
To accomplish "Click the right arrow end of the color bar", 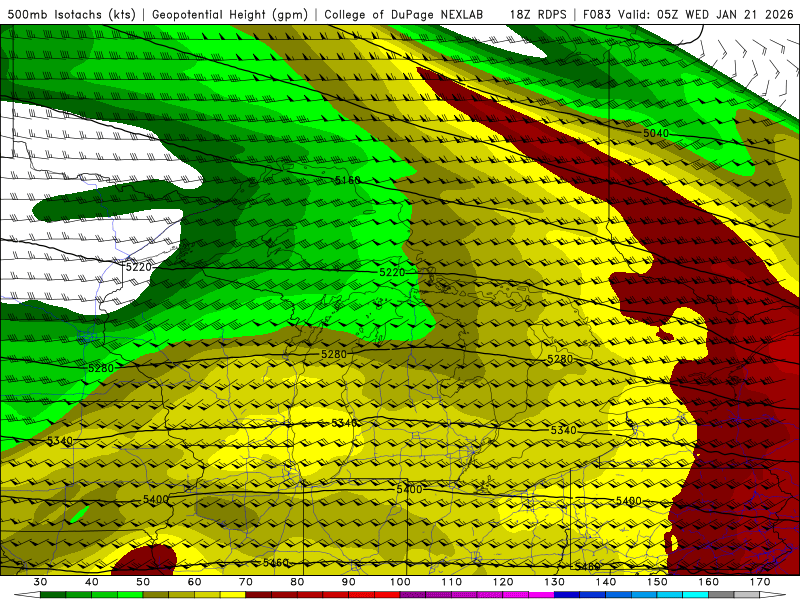I will (773, 595).
